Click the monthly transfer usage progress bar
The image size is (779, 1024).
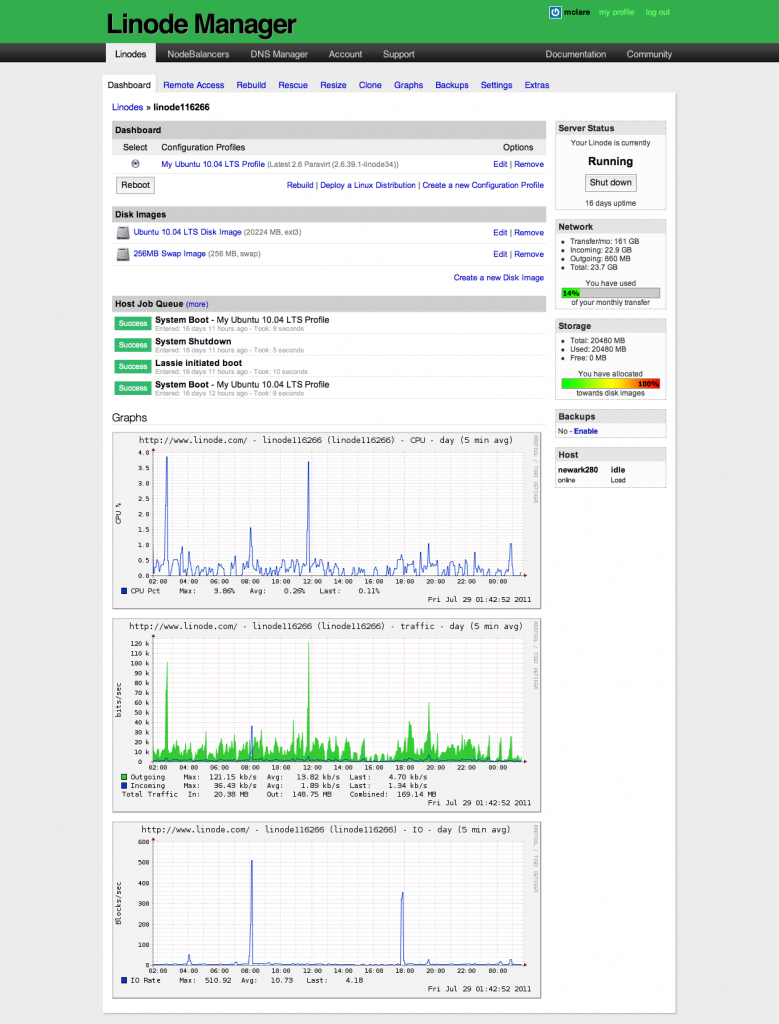(610, 293)
